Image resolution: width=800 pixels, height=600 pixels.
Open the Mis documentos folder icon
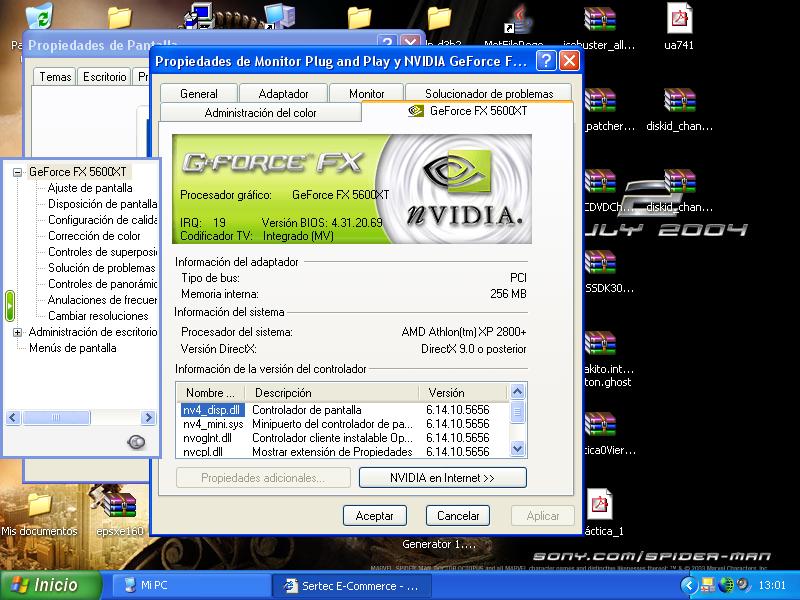coord(39,506)
